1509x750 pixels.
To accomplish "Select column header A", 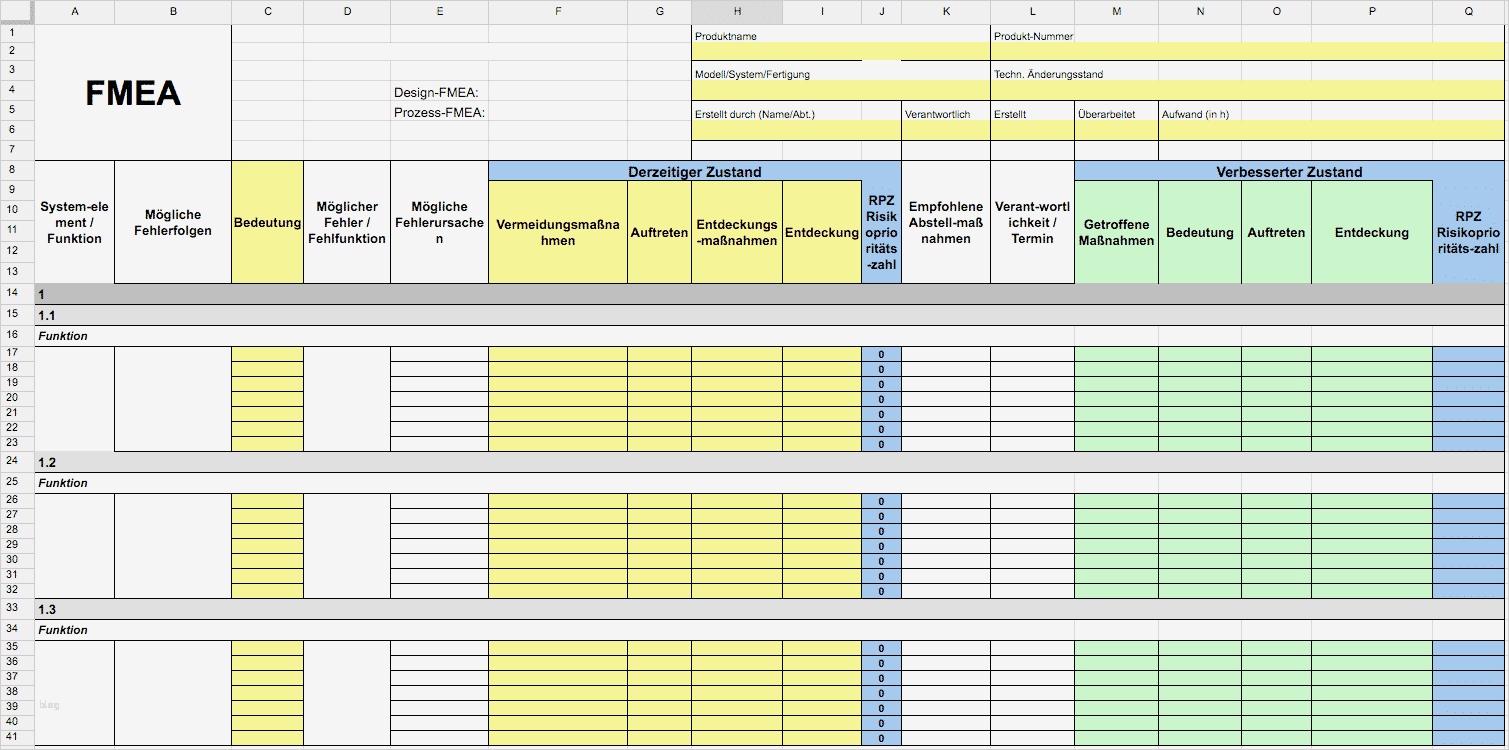I will 74,12.
